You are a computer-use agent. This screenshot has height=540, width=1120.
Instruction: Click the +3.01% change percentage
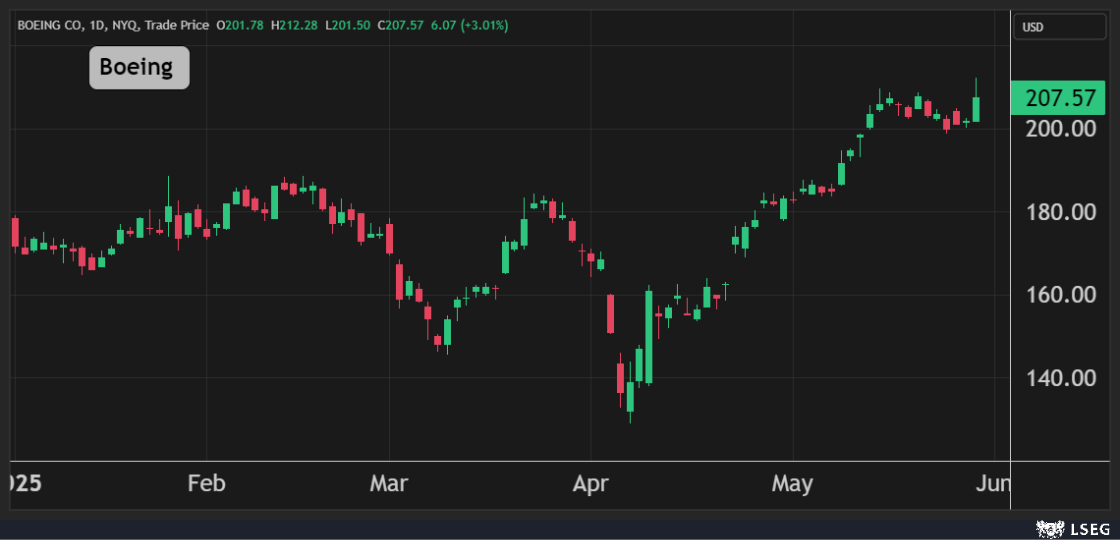484,25
